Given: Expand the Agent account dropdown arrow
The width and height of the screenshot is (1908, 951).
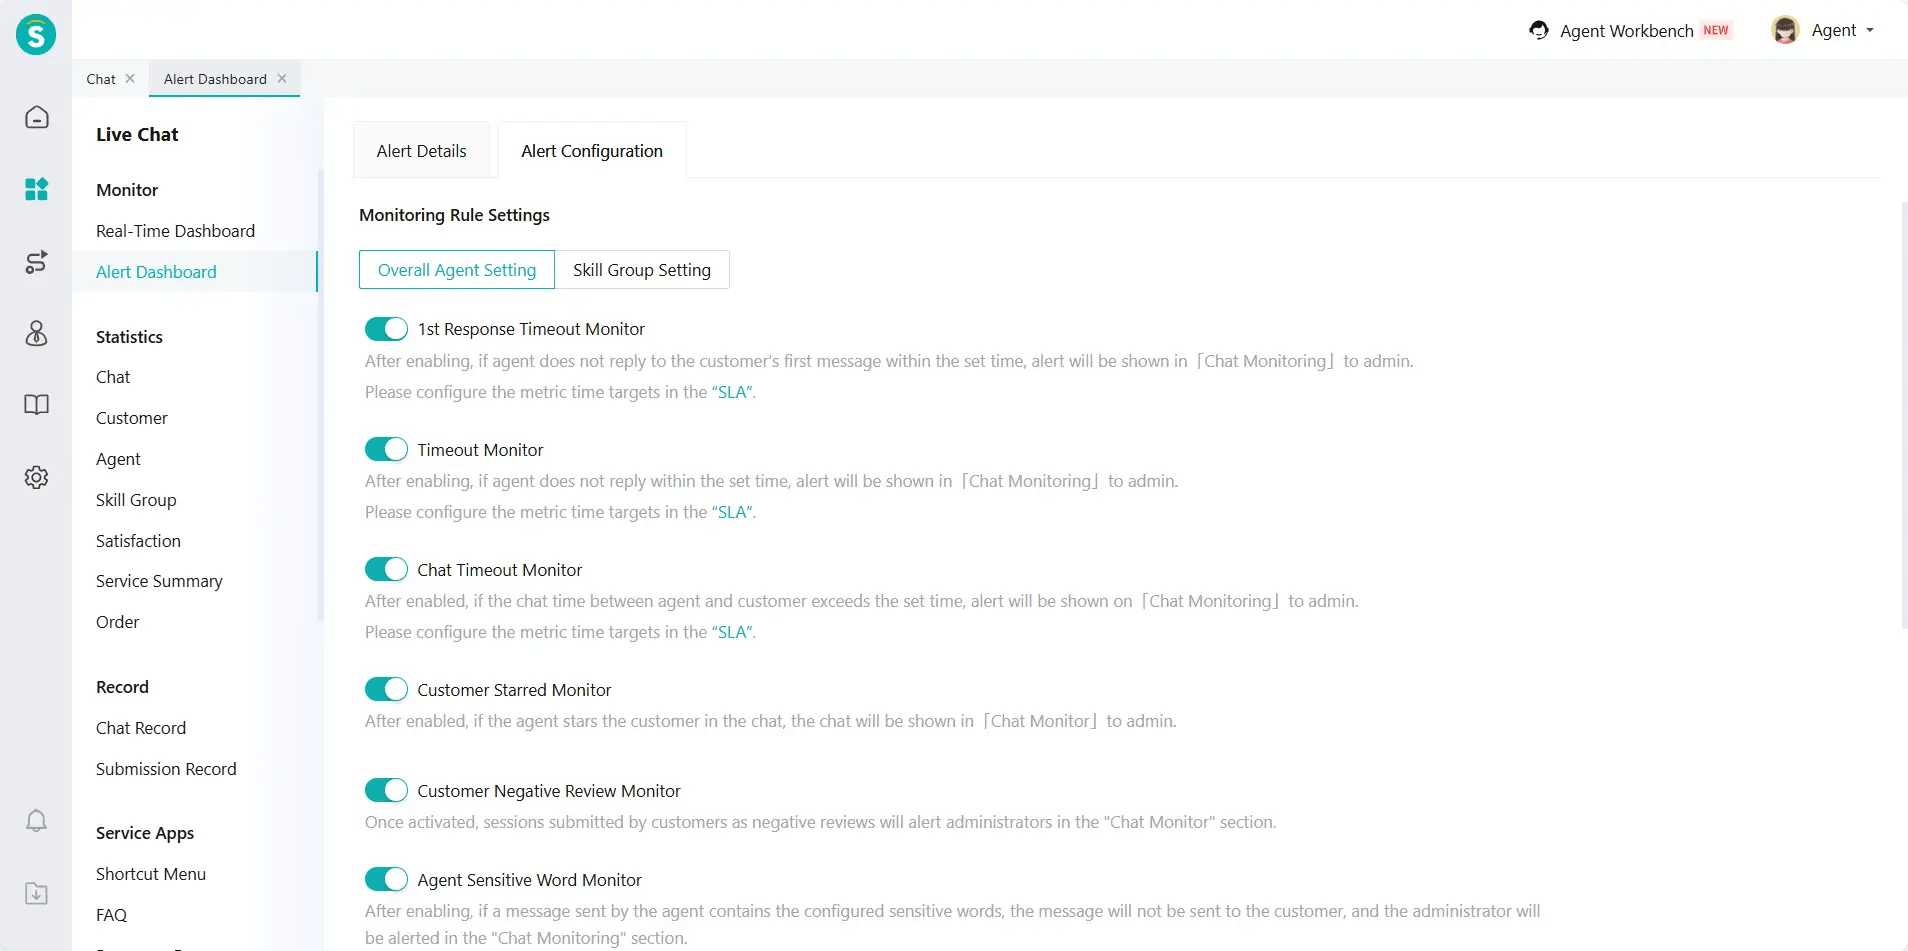Looking at the screenshot, I should click(1870, 30).
